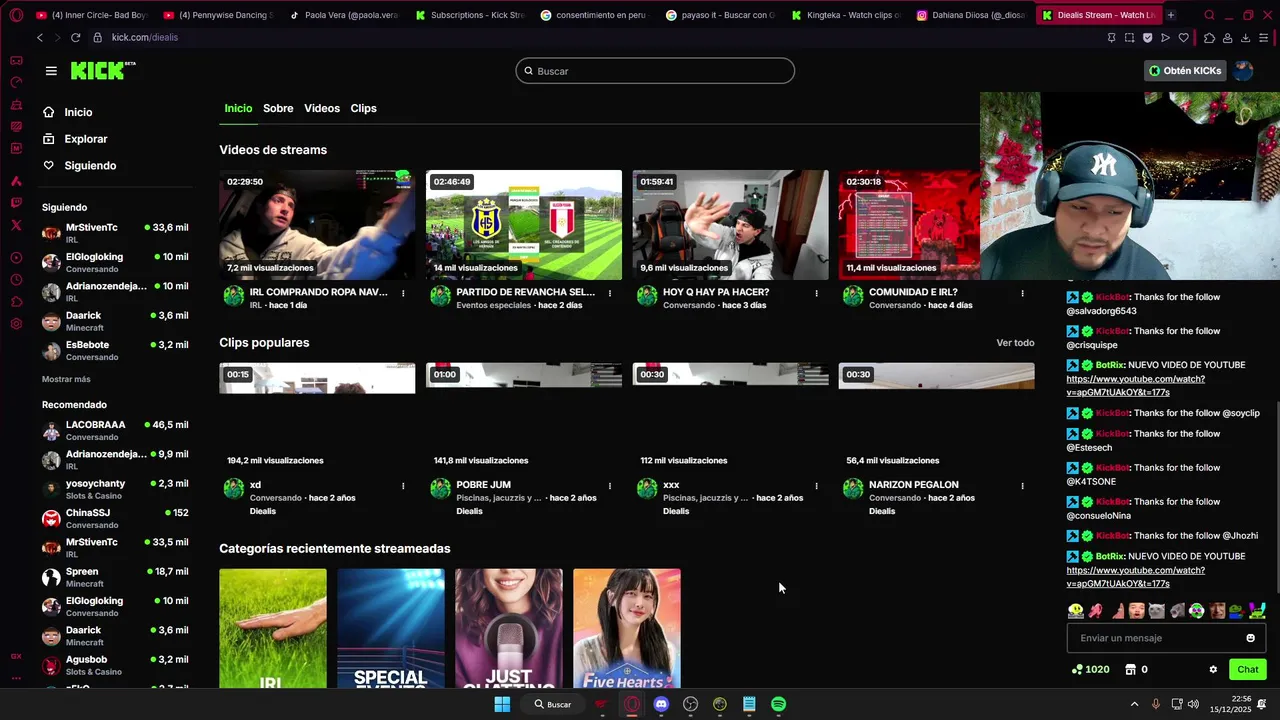The width and height of the screenshot is (1280, 720).
Task: Open the emoji picker in message box
Action: coord(1250,638)
